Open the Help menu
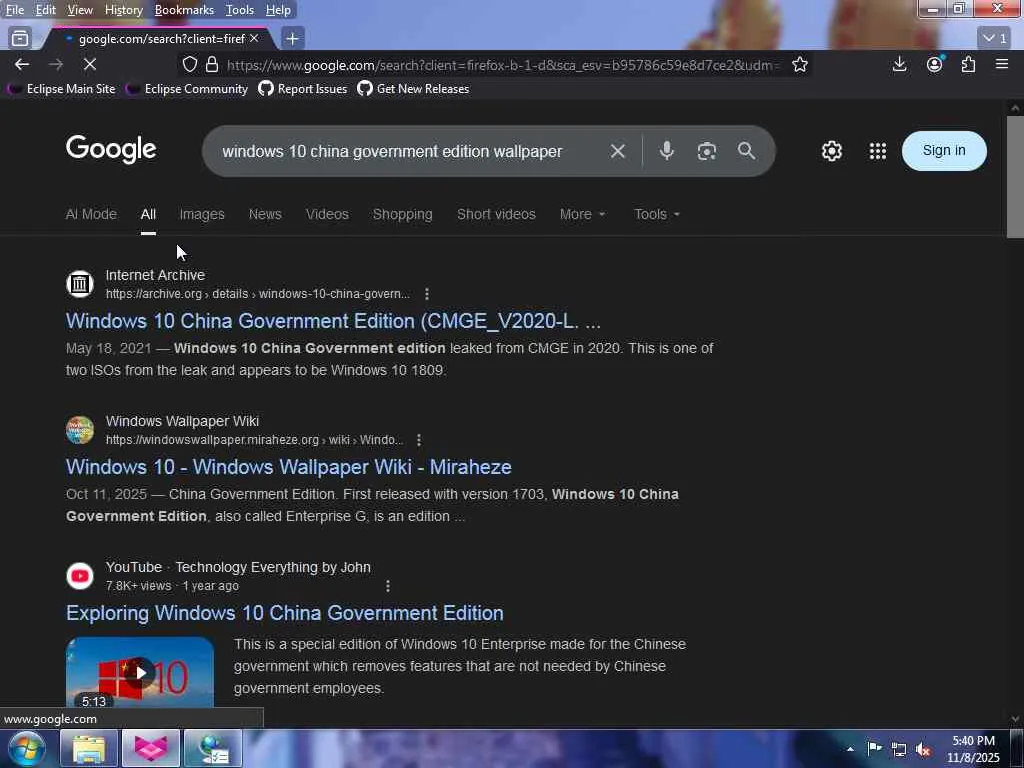Screen dimensions: 1024x768 [x=278, y=10]
